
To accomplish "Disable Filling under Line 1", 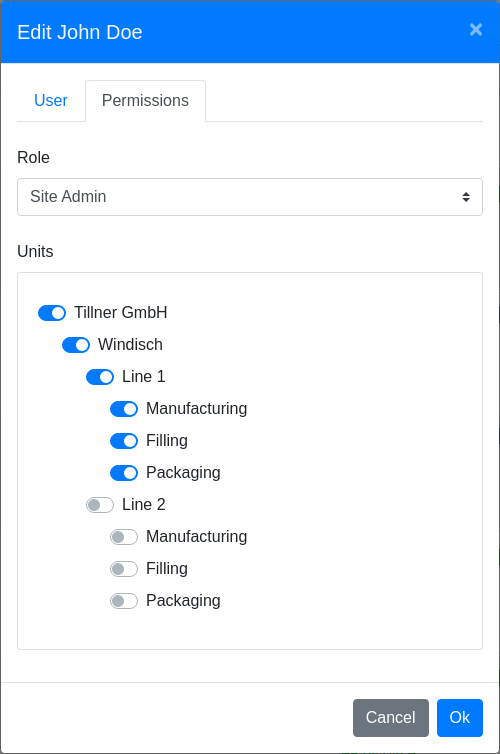I will click(124, 440).
